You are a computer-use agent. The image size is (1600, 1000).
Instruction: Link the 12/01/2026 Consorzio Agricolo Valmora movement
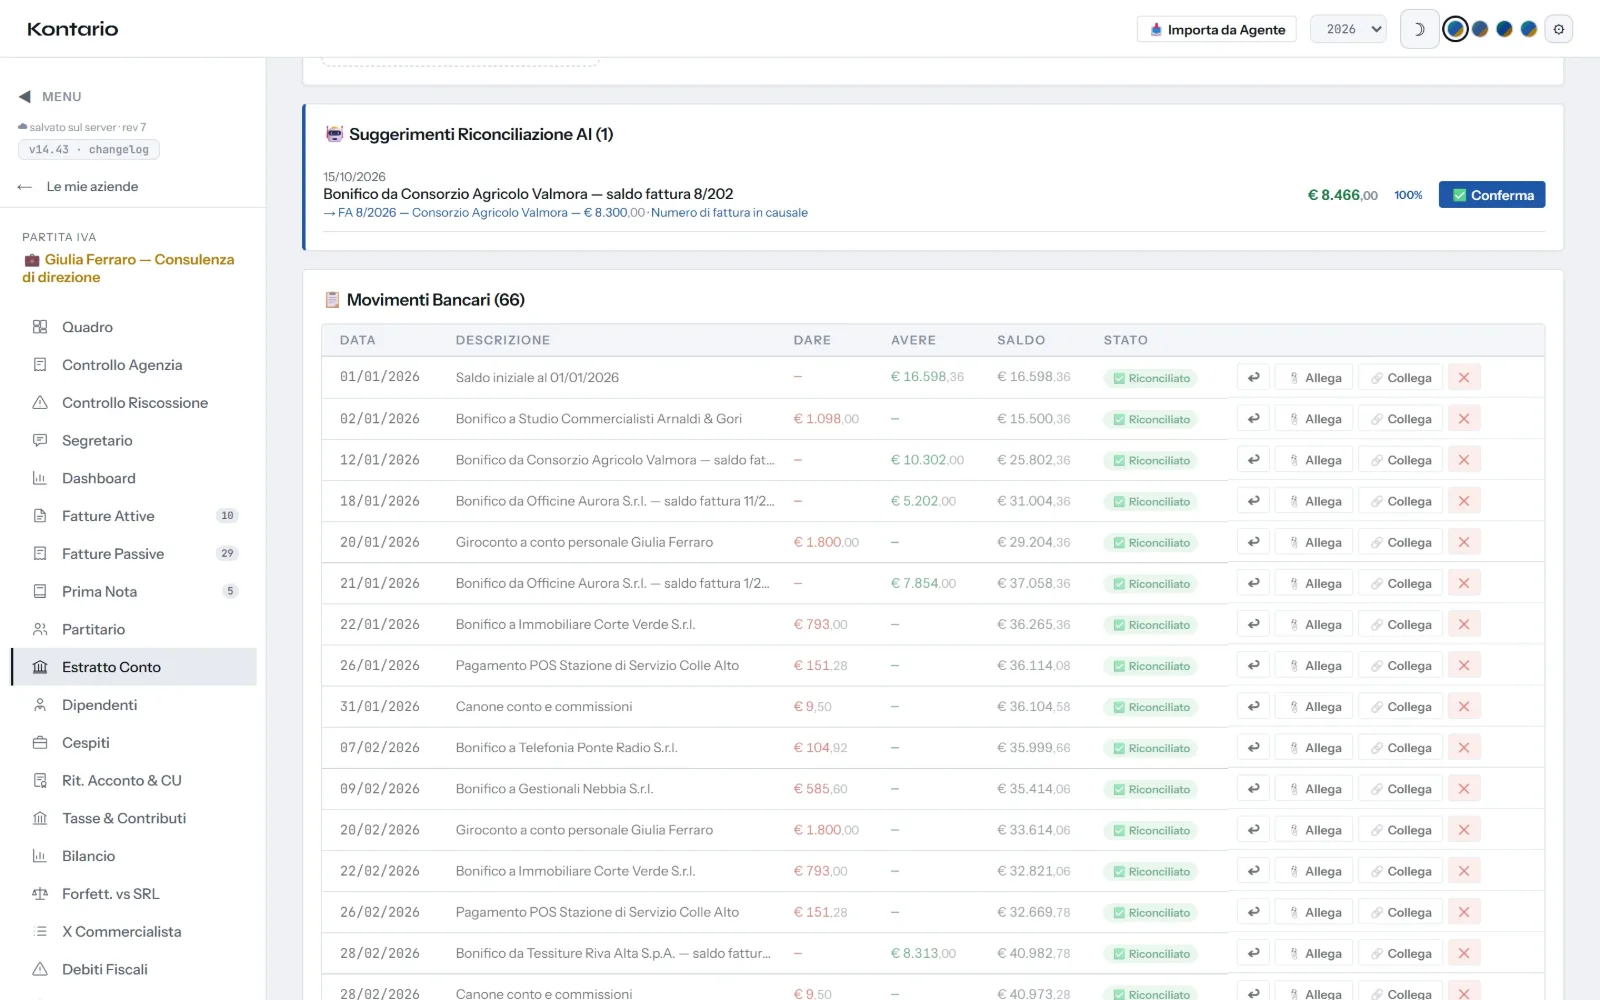pos(1400,460)
